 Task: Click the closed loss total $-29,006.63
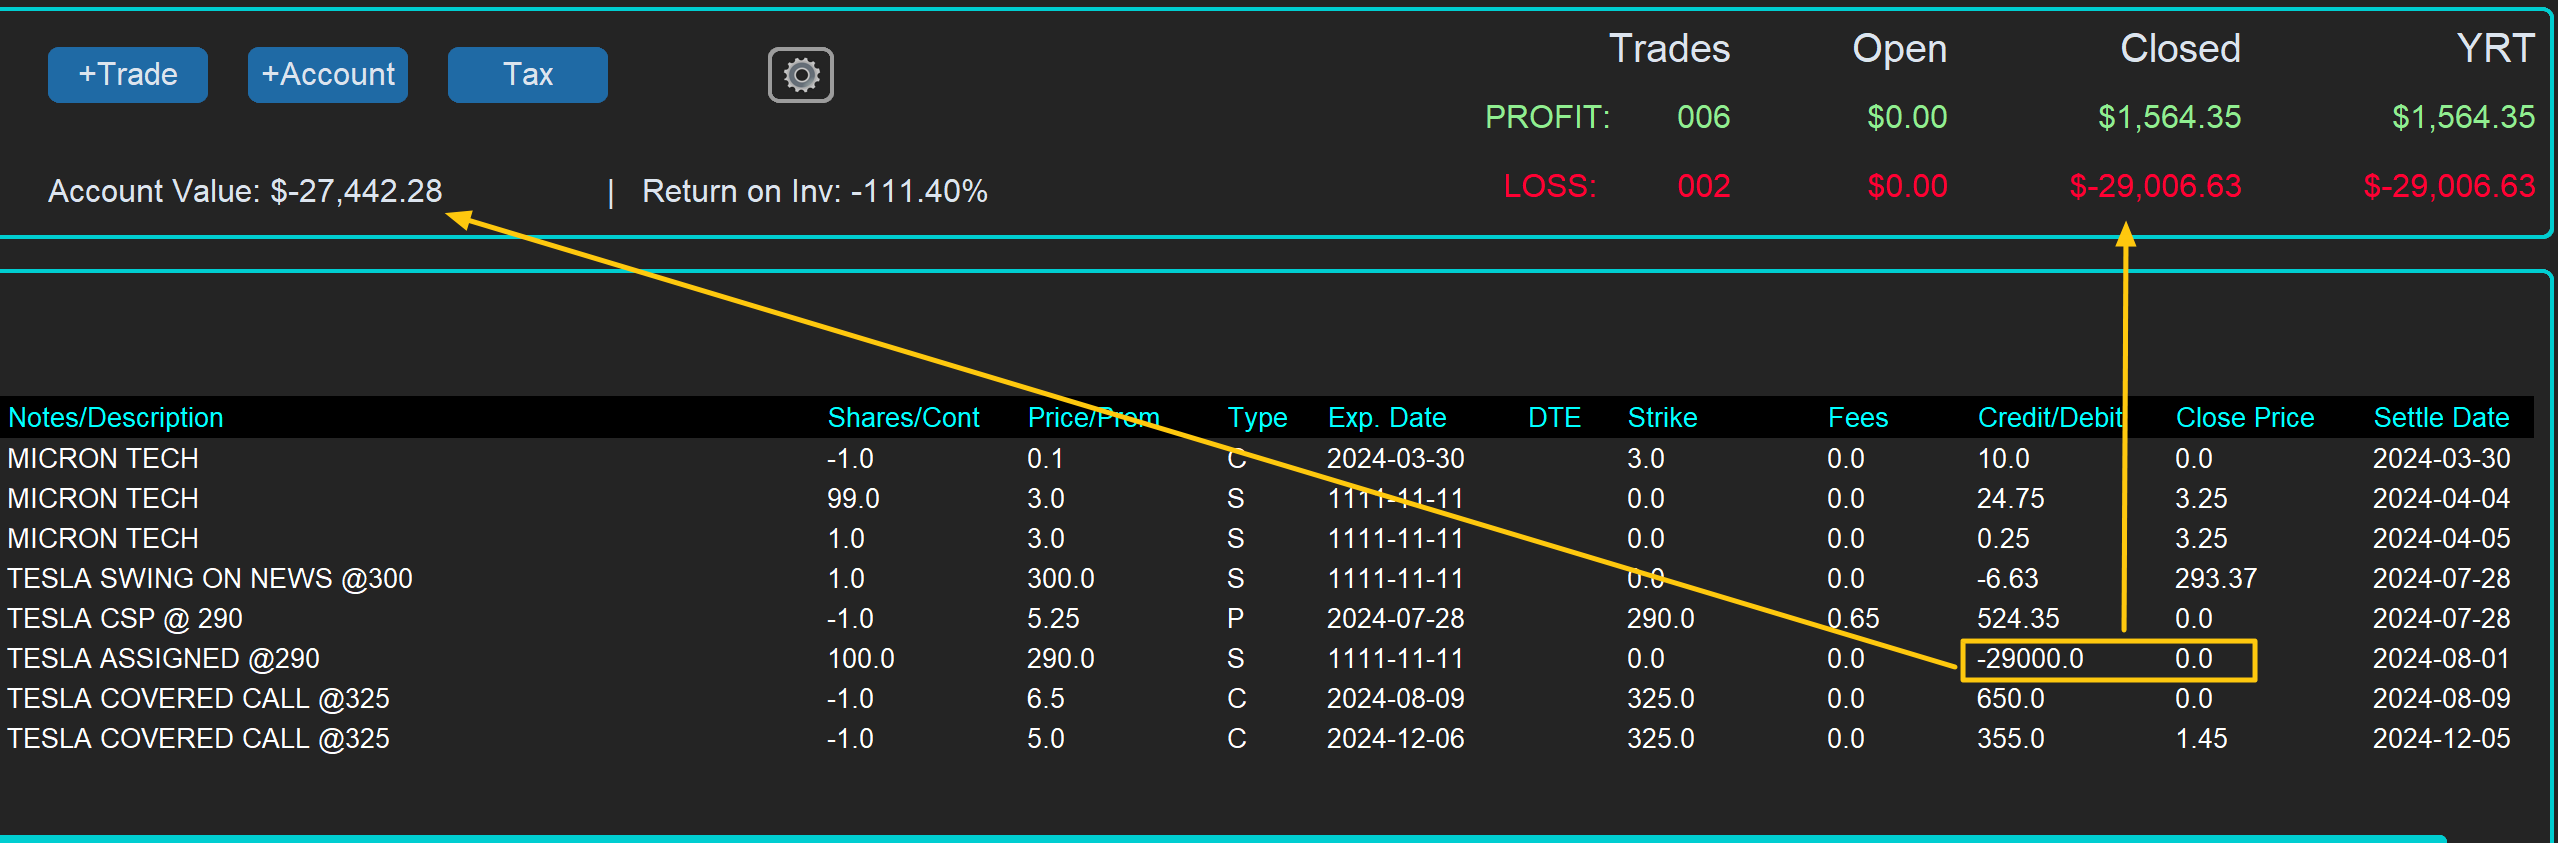click(2155, 187)
